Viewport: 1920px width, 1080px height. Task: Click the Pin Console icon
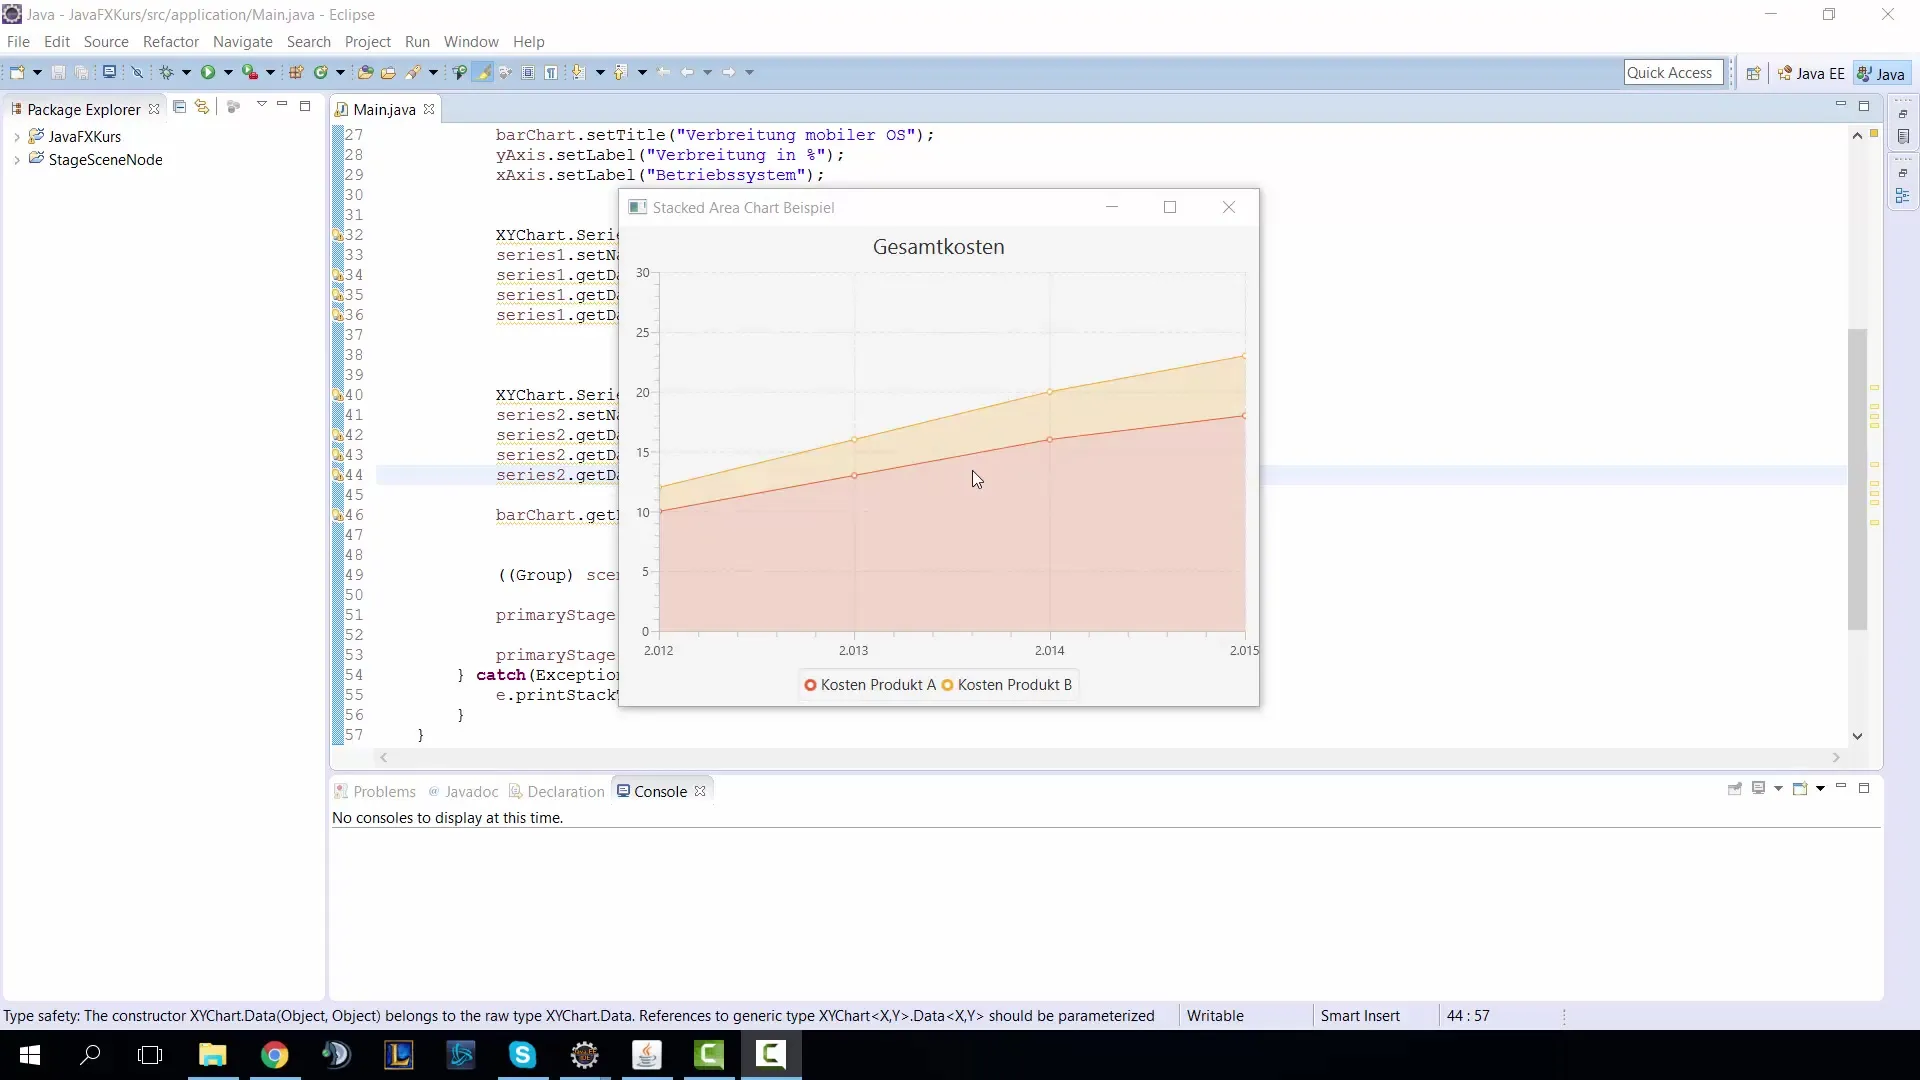pyautogui.click(x=1735, y=789)
